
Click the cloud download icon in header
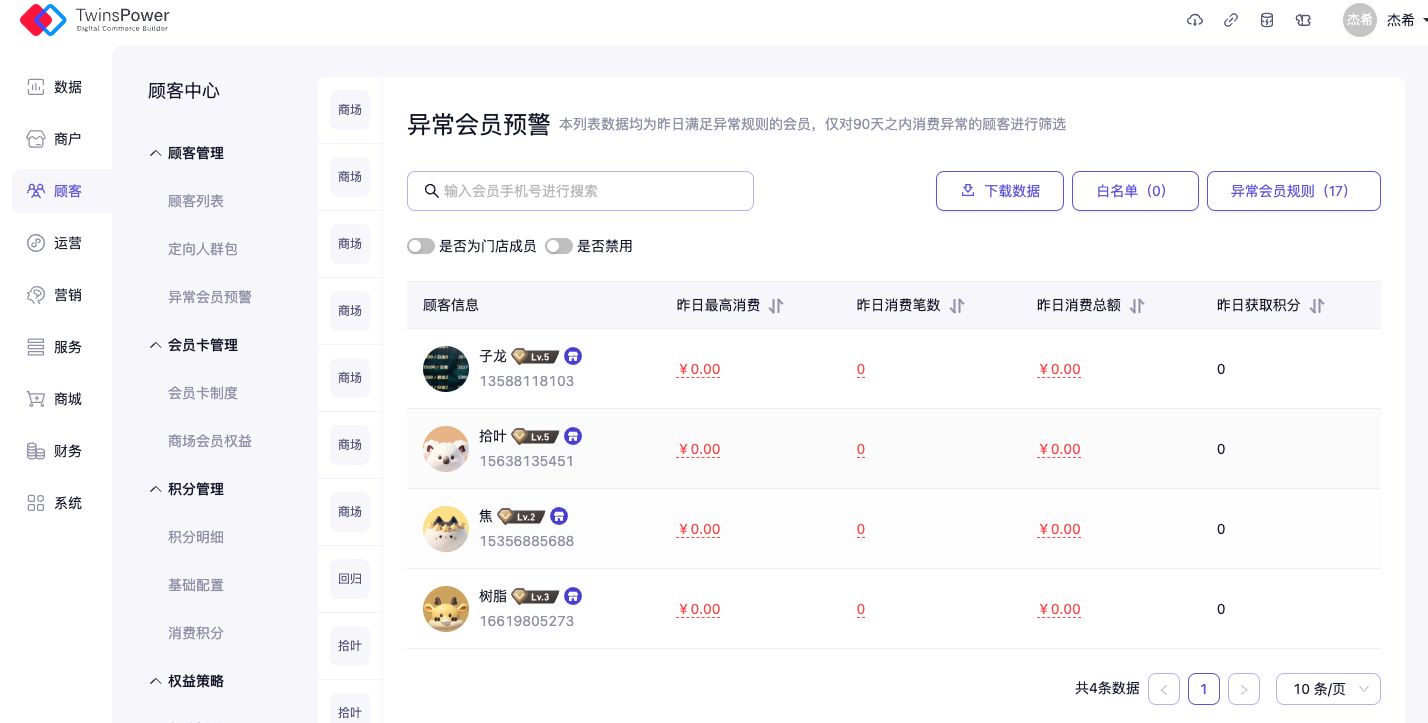[x=1194, y=20]
